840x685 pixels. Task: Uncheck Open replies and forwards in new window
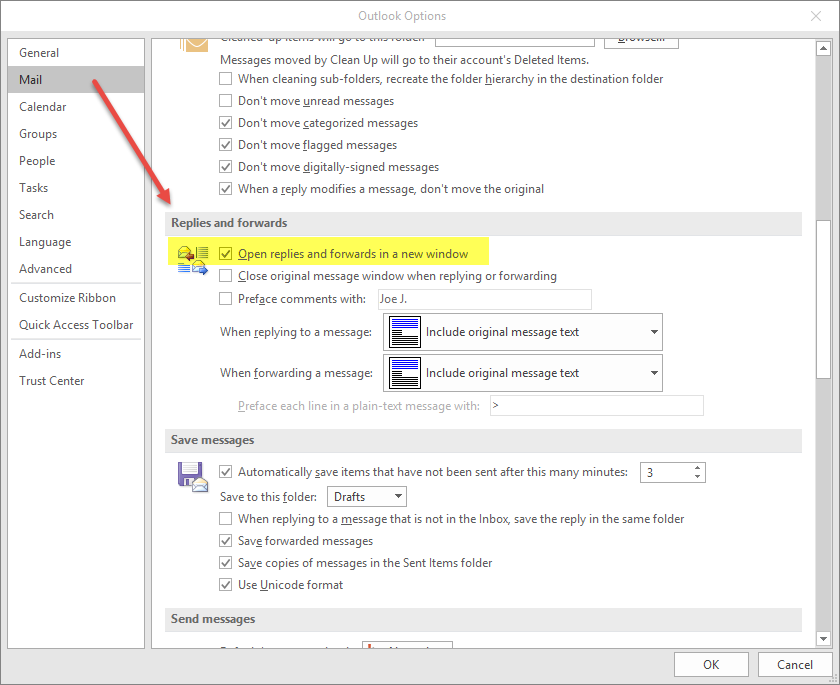[x=226, y=254]
